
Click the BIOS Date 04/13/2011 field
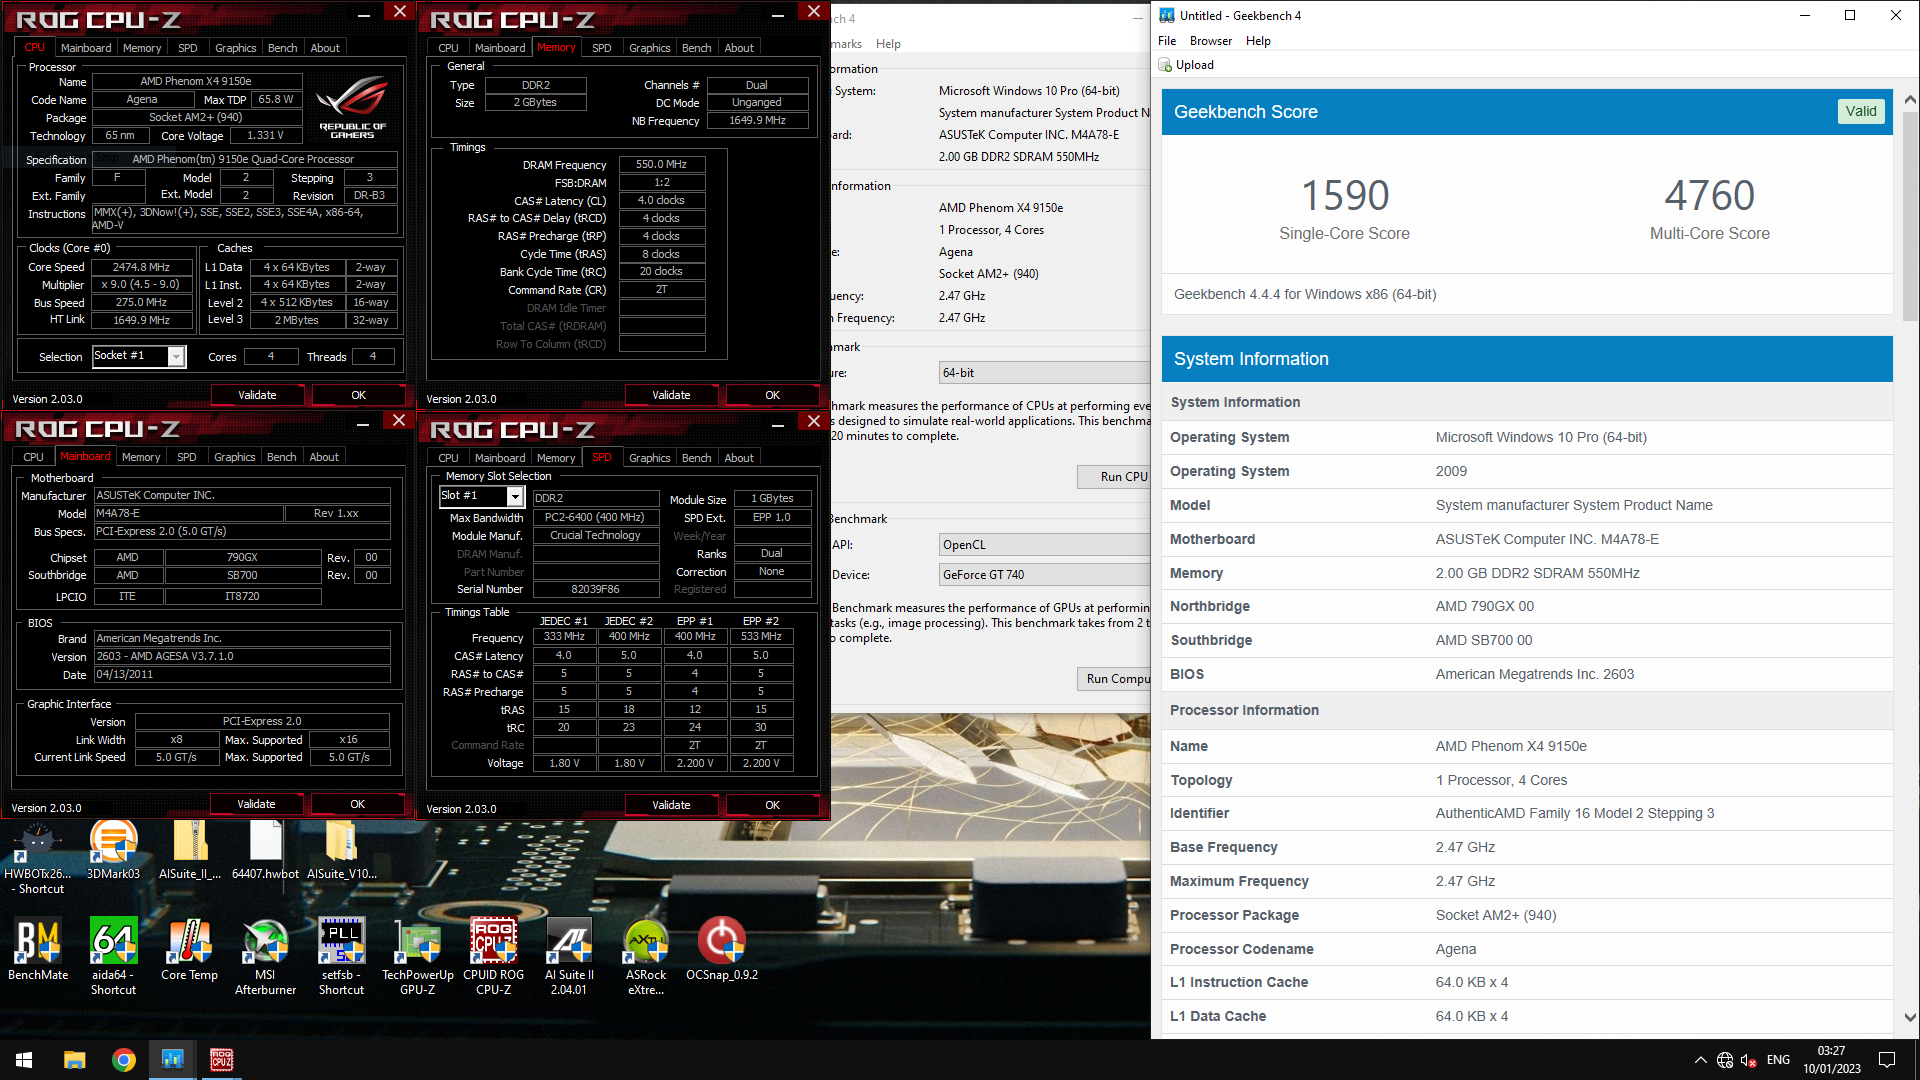242,675
